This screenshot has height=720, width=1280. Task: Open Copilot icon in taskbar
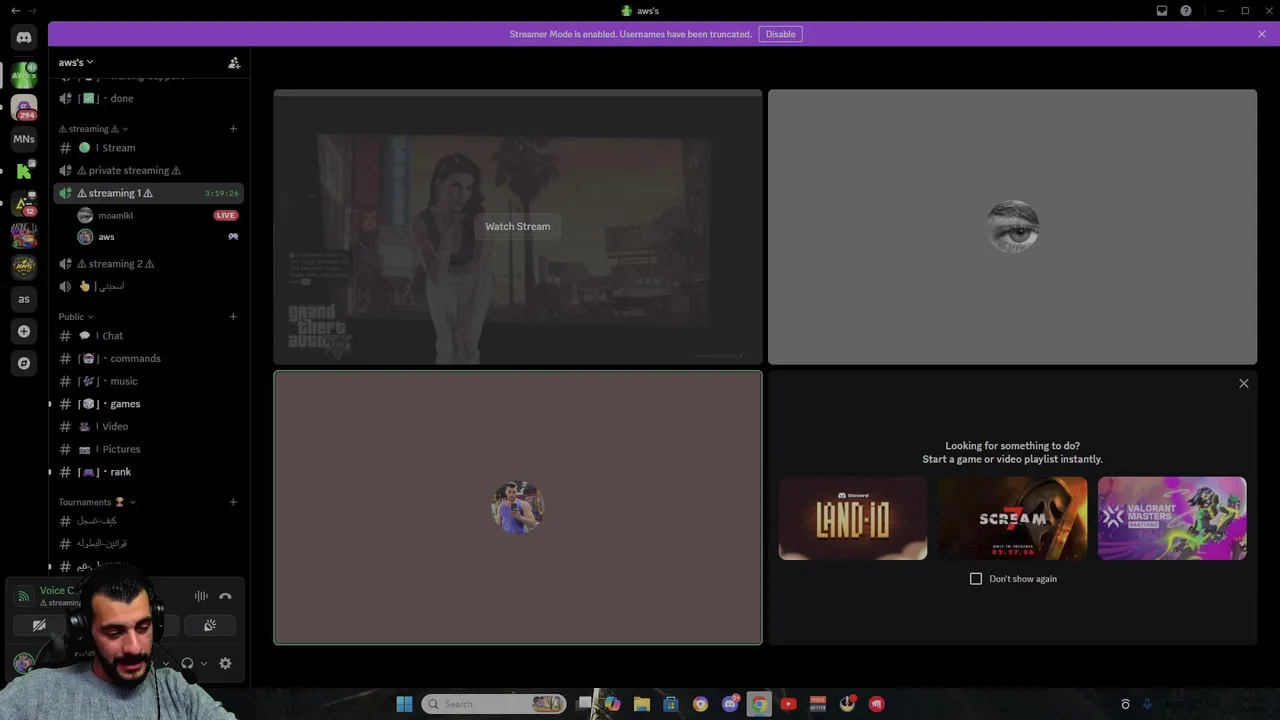click(x=612, y=704)
